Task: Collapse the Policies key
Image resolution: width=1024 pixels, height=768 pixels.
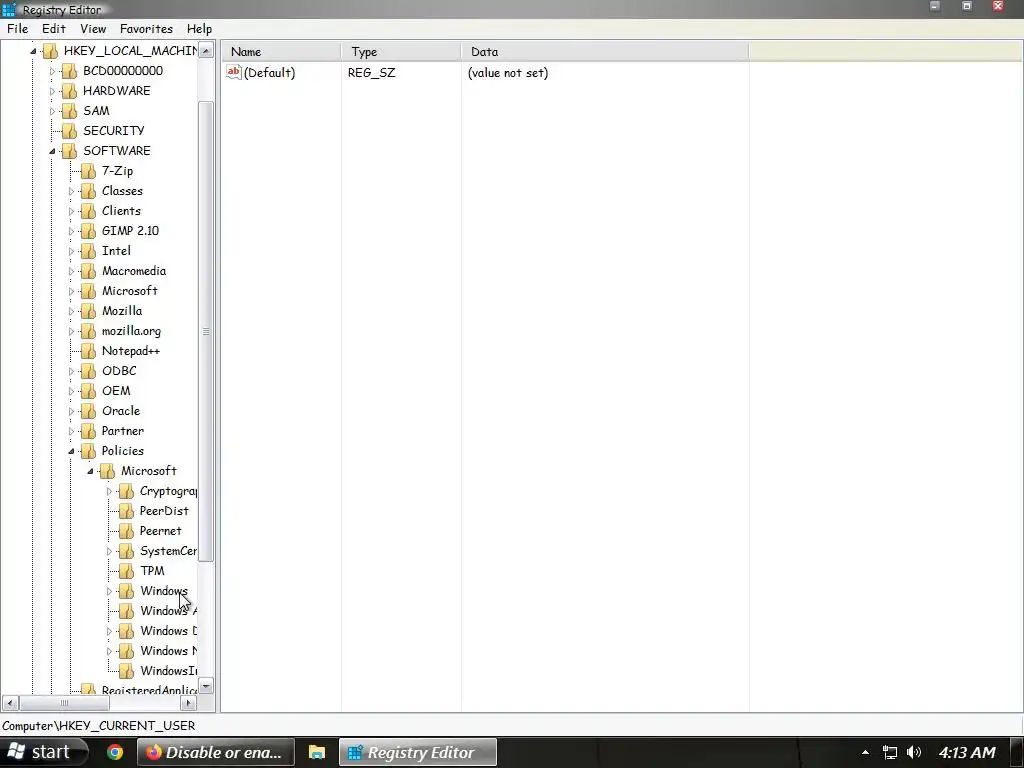Action: 71,451
